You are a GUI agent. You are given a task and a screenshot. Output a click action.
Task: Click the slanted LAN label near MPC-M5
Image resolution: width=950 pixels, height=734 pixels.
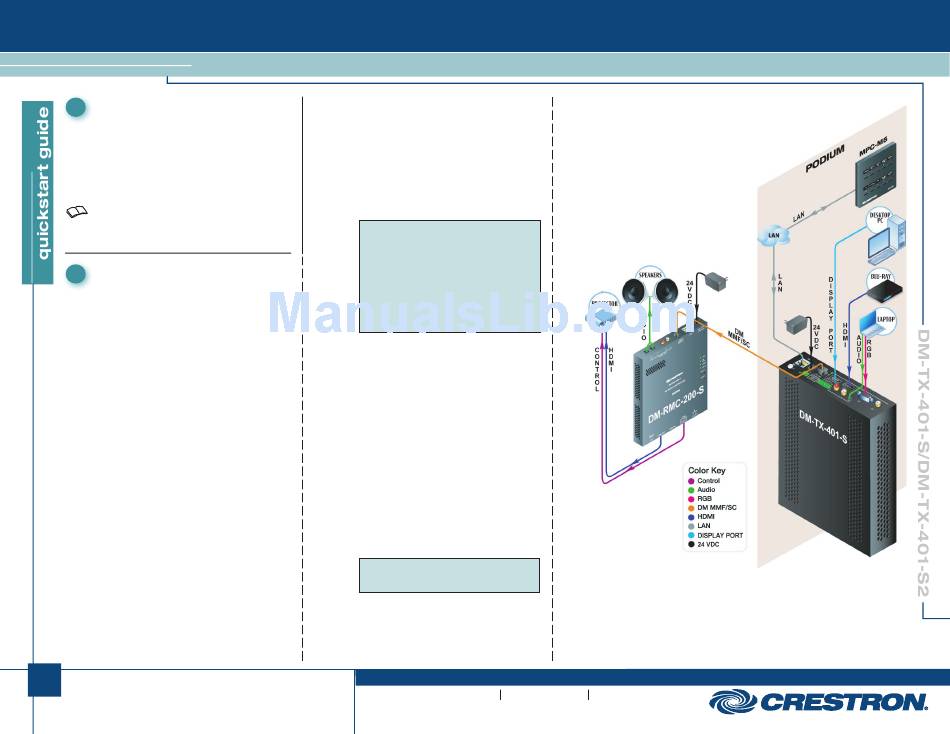click(799, 216)
